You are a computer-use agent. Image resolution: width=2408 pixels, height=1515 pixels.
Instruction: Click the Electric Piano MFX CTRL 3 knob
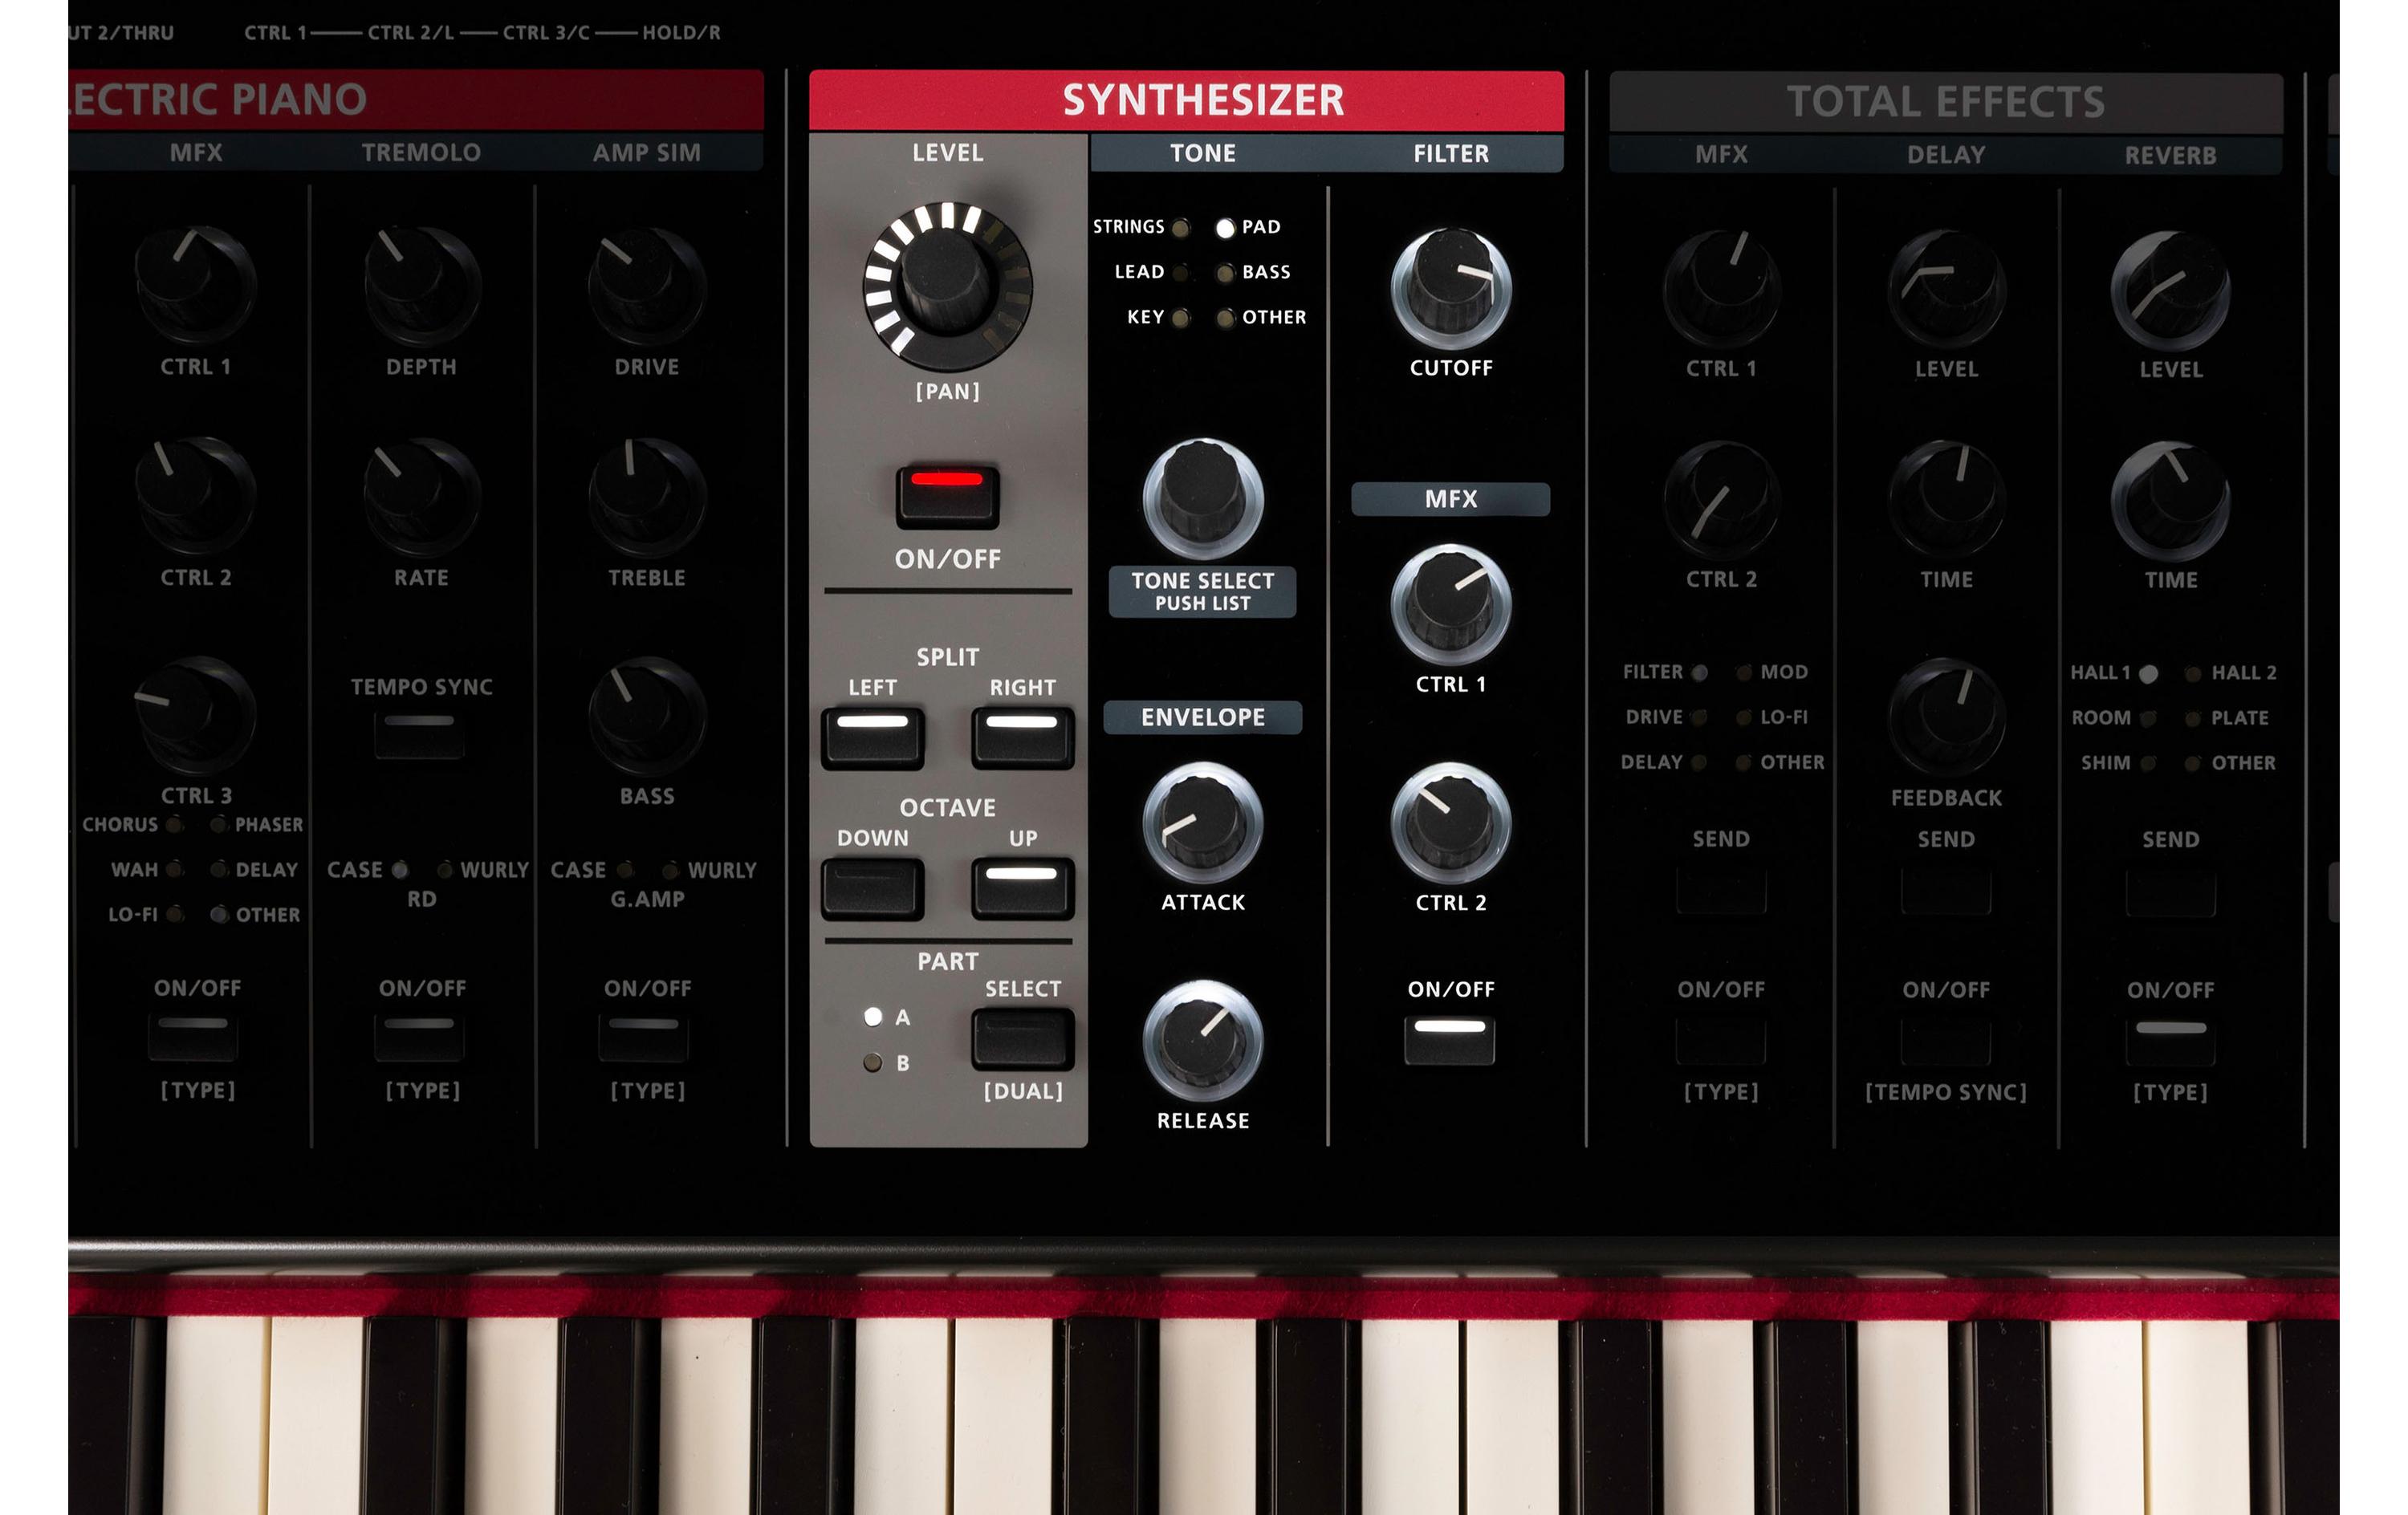(196, 716)
